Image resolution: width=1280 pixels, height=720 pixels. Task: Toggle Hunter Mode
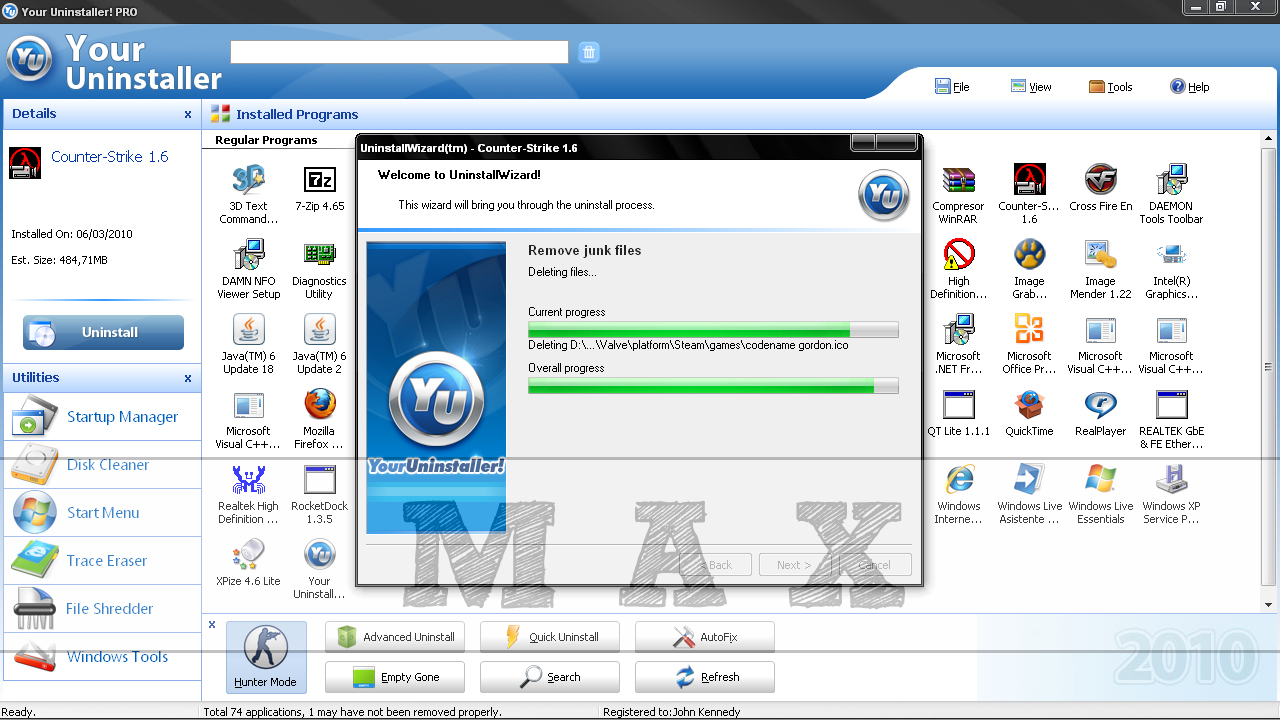tap(266, 657)
